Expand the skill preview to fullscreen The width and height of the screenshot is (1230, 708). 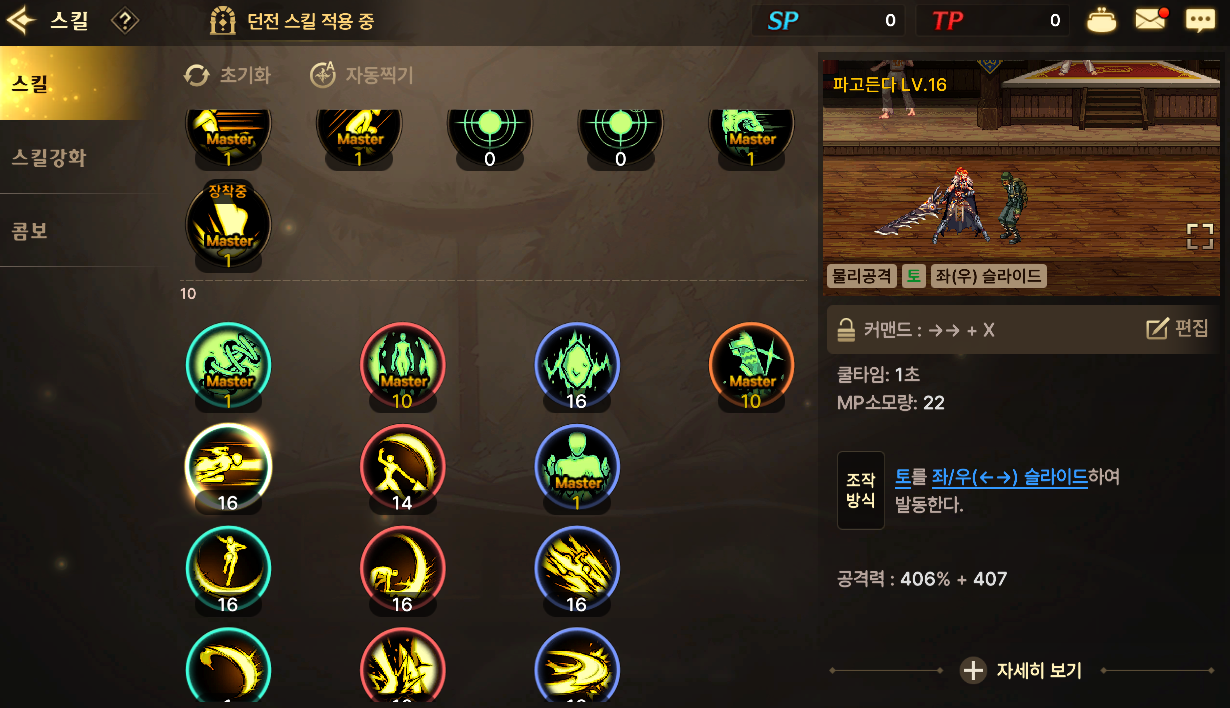click(1200, 236)
